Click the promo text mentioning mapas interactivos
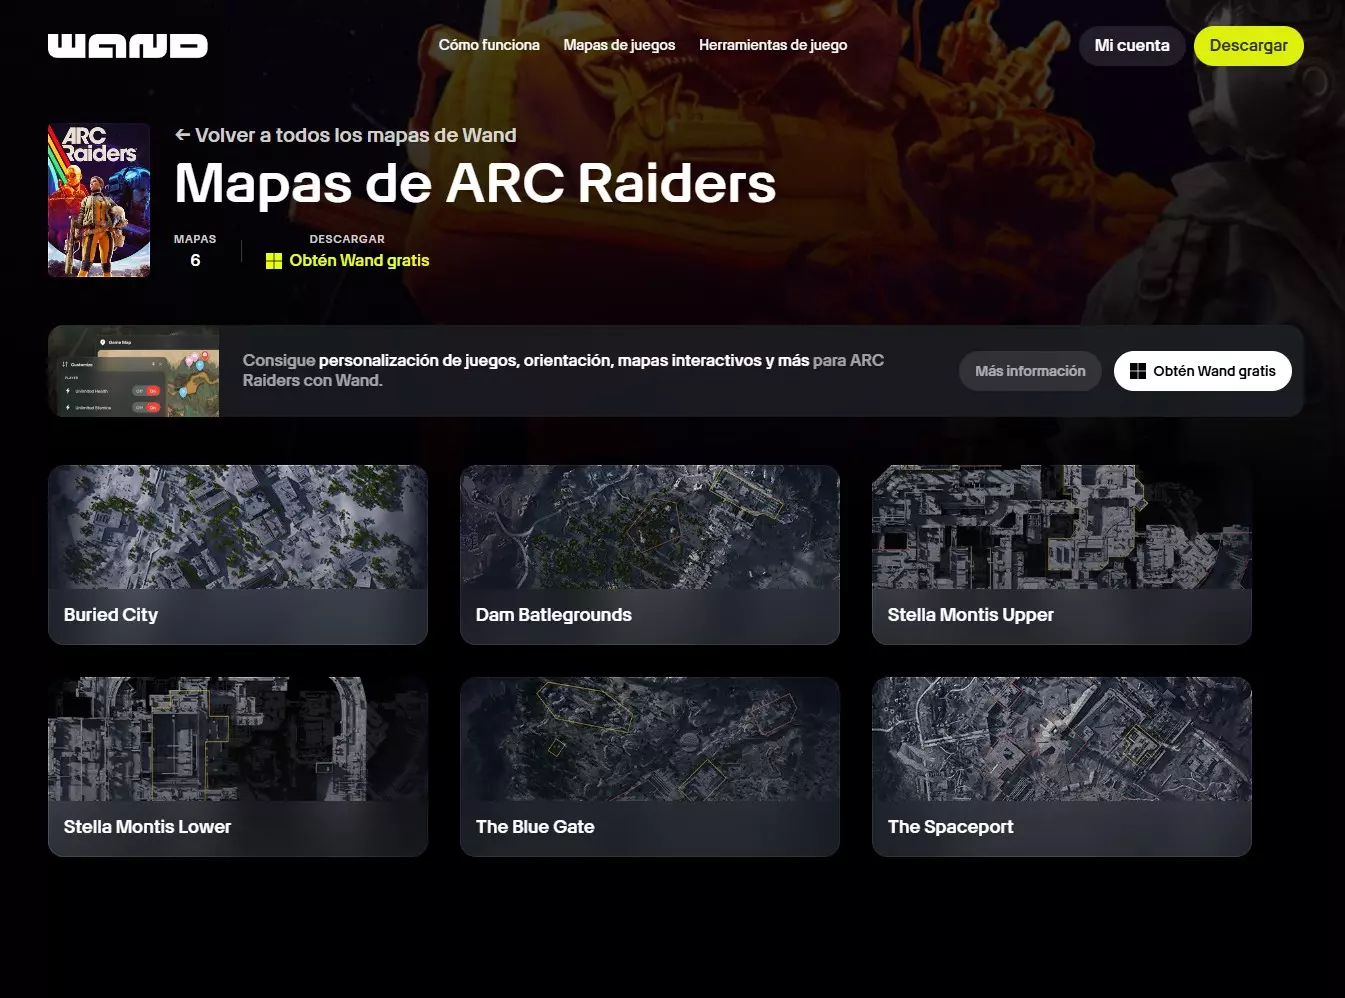 click(563, 370)
